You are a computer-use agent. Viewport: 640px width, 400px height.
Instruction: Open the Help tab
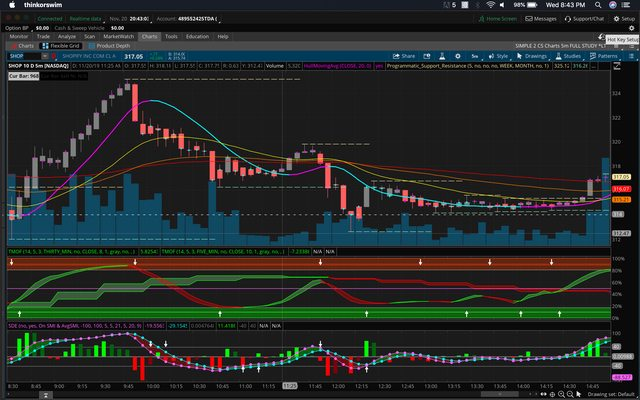coord(222,36)
